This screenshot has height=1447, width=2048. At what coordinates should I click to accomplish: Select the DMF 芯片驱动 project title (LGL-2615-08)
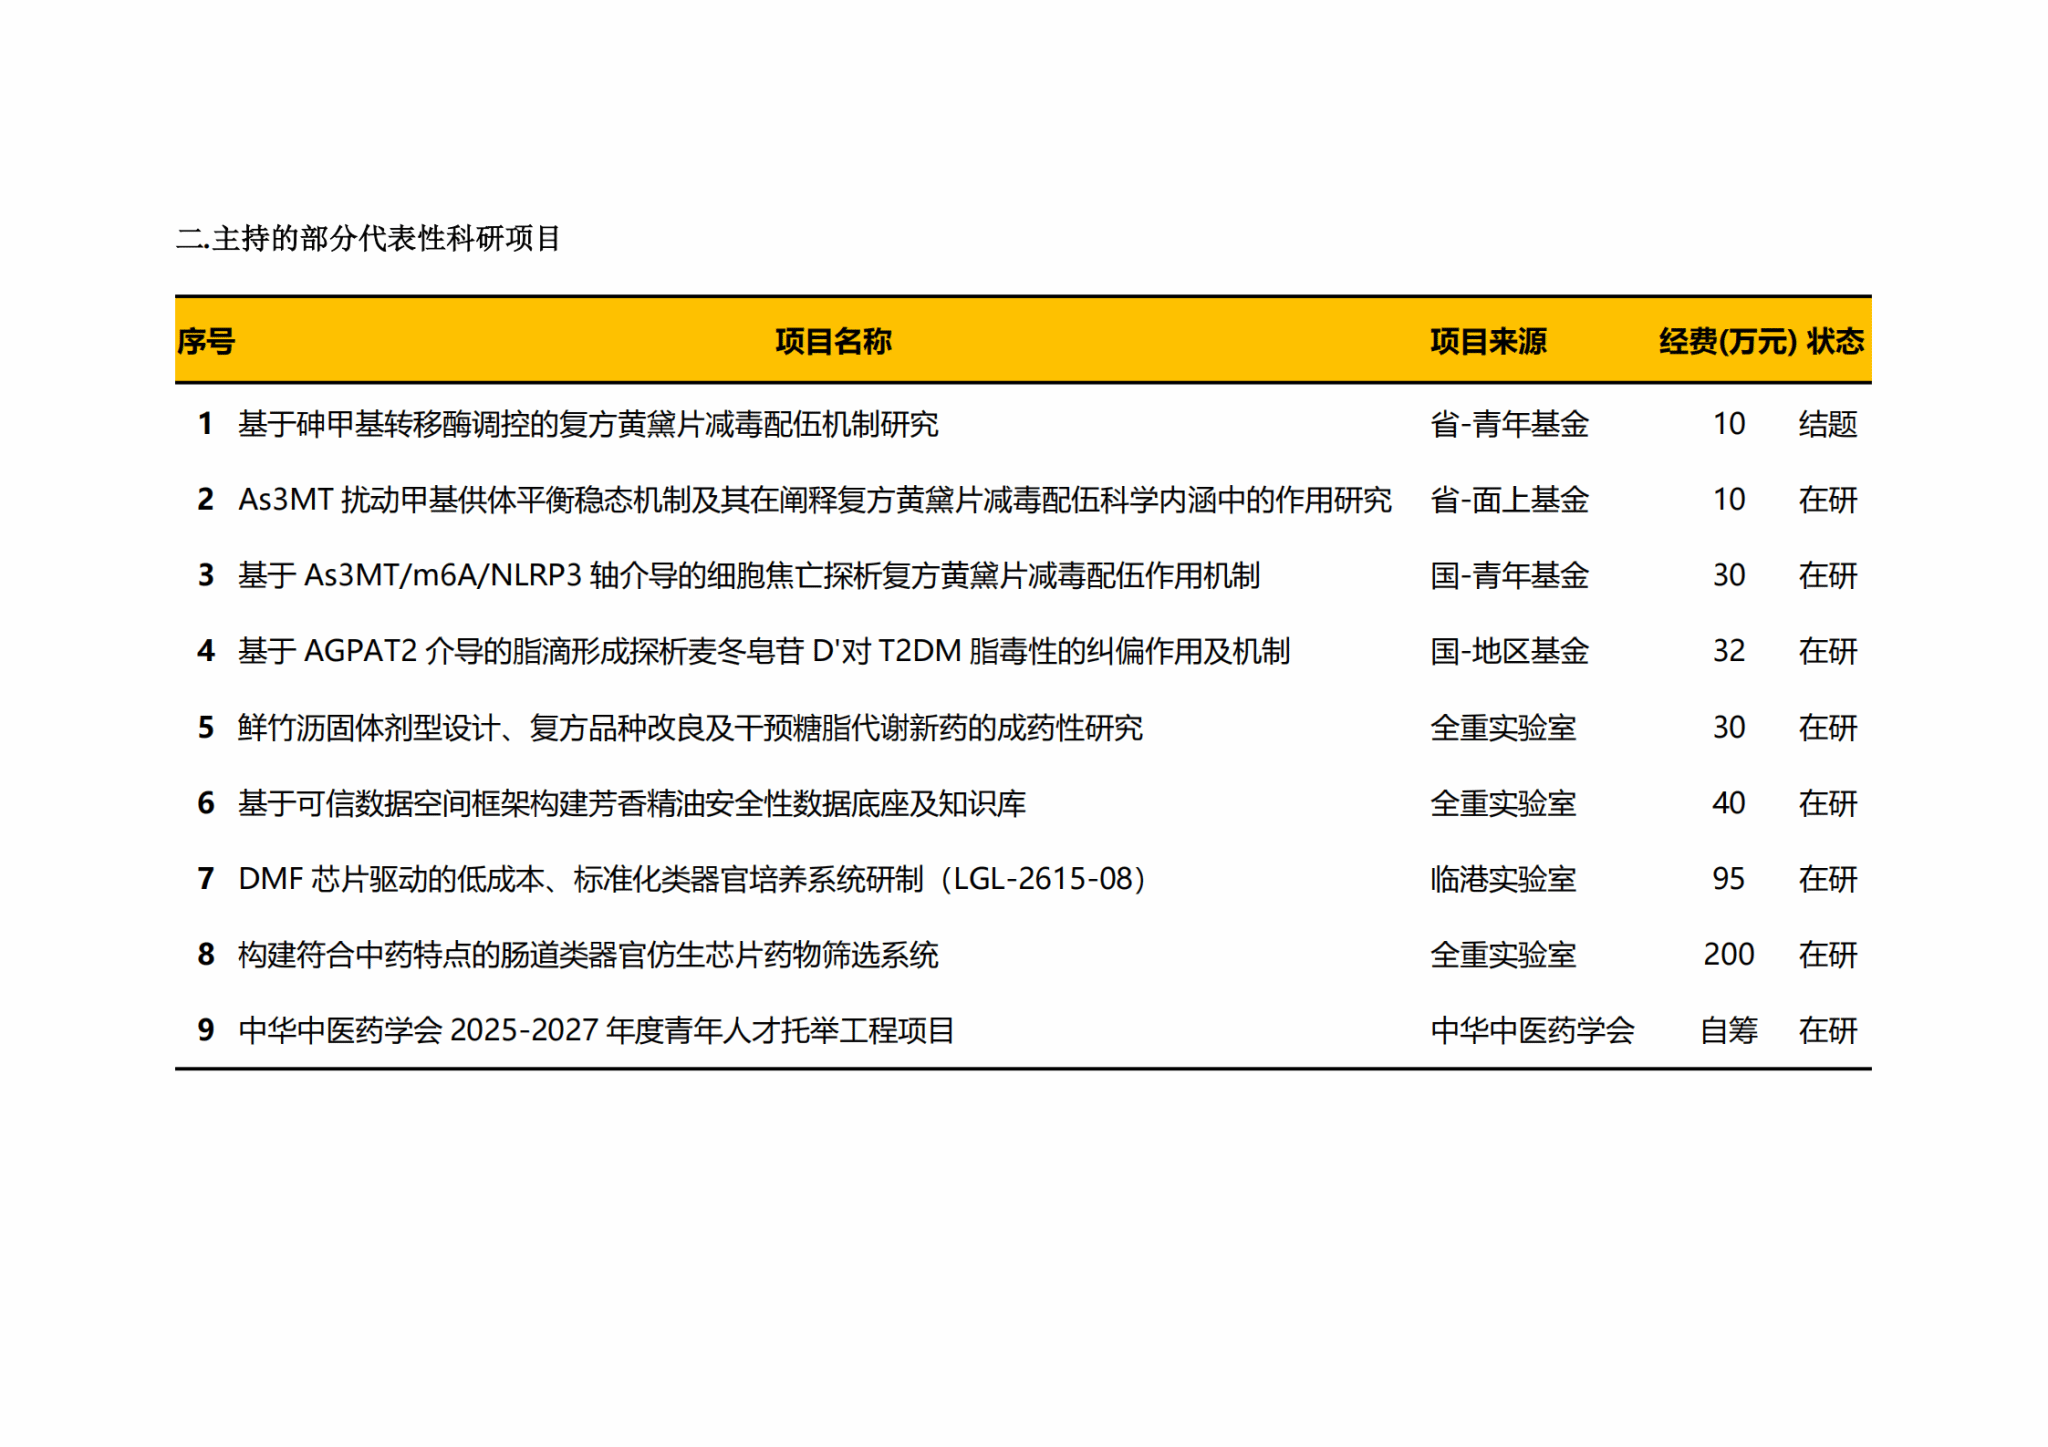(692, 879)
